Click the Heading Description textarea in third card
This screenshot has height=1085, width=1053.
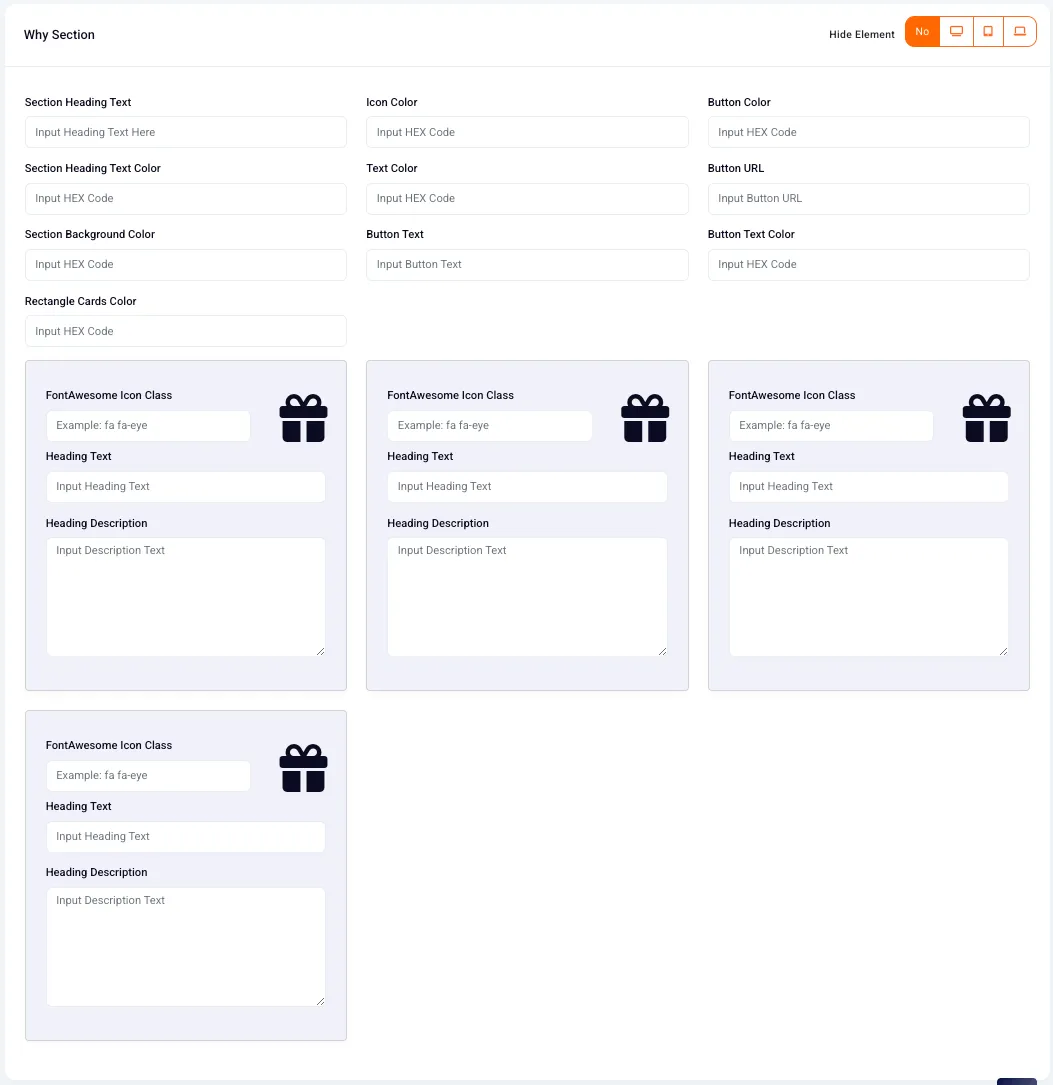[x=868, y=597]
